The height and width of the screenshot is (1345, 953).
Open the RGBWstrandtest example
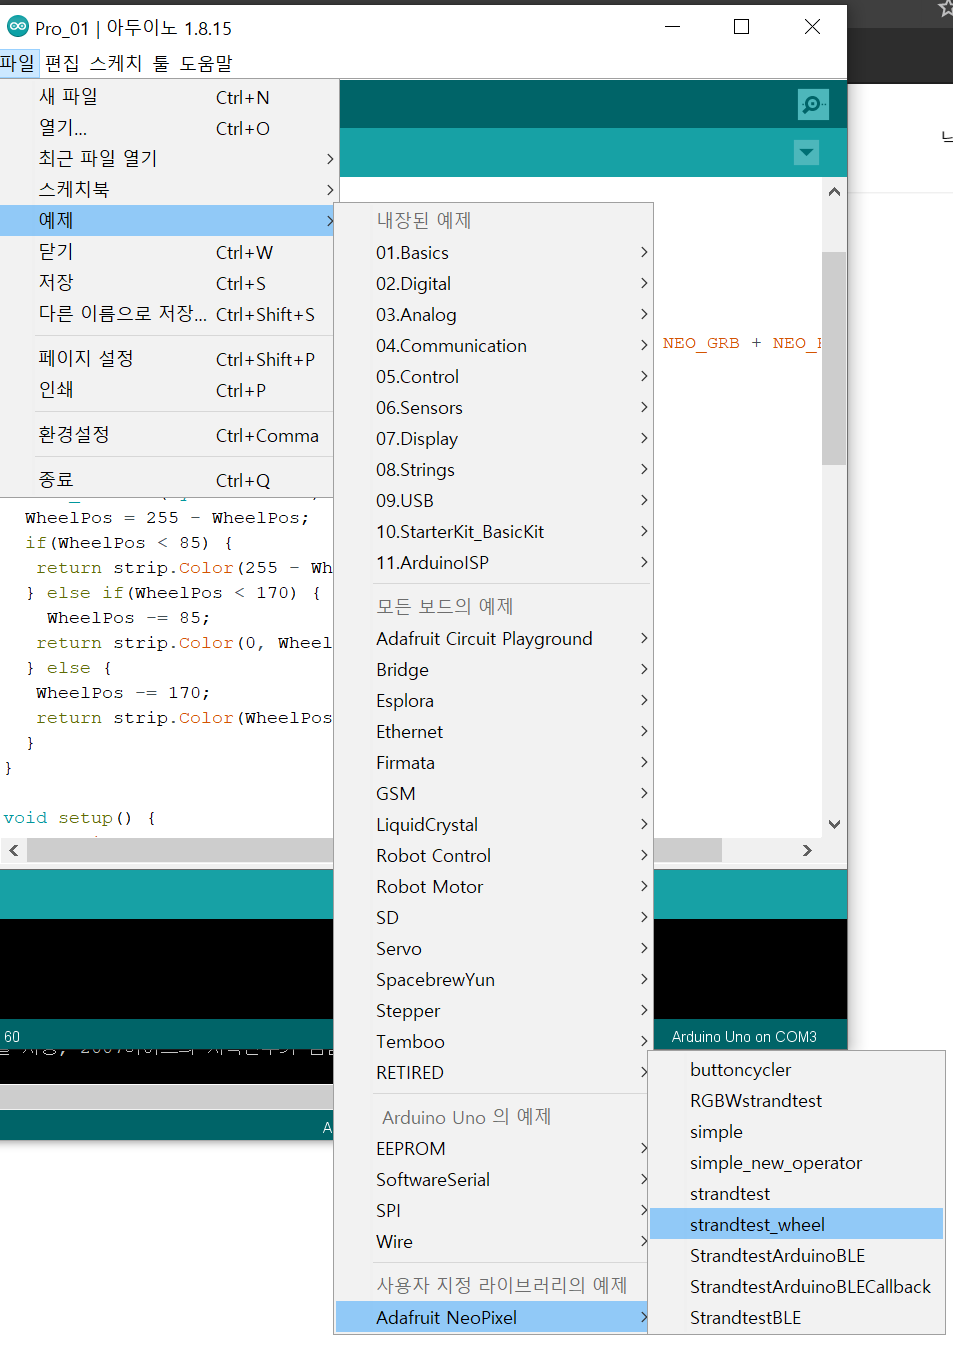click(x=796, y=1101)
